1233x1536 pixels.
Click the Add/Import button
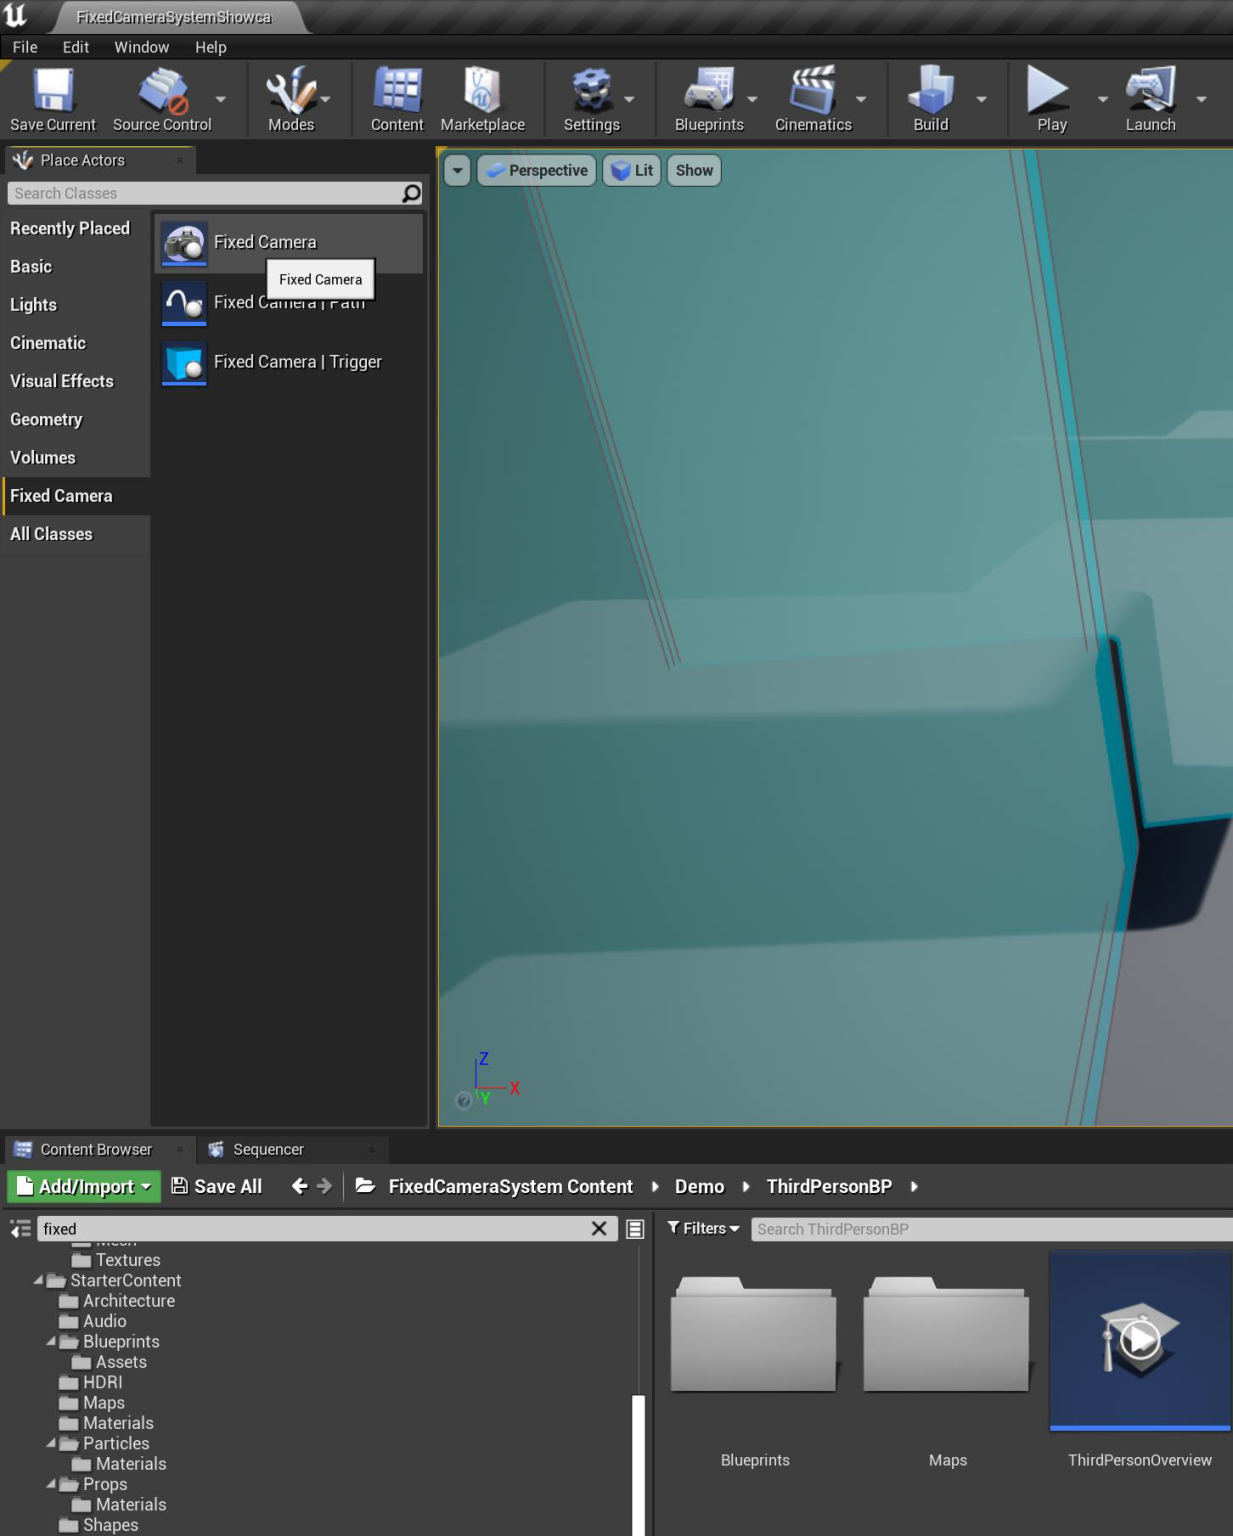[84, 1187]
